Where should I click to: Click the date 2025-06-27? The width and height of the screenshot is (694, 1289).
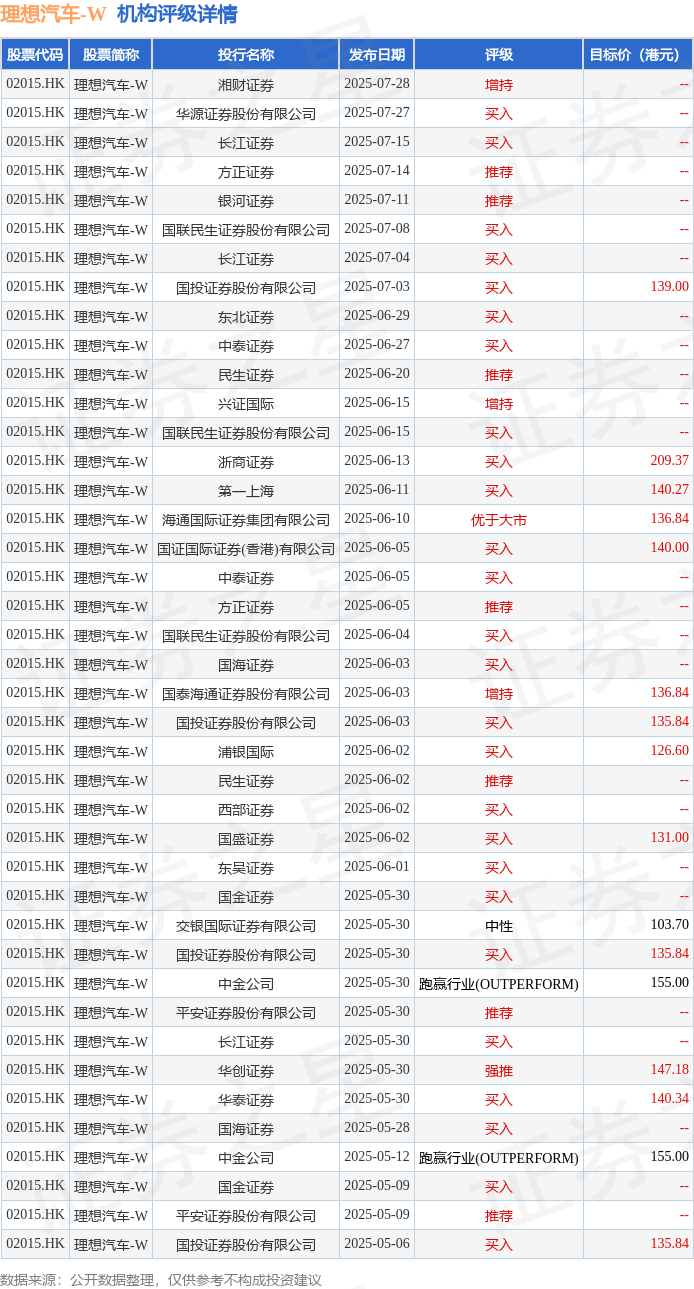point(377,345)
